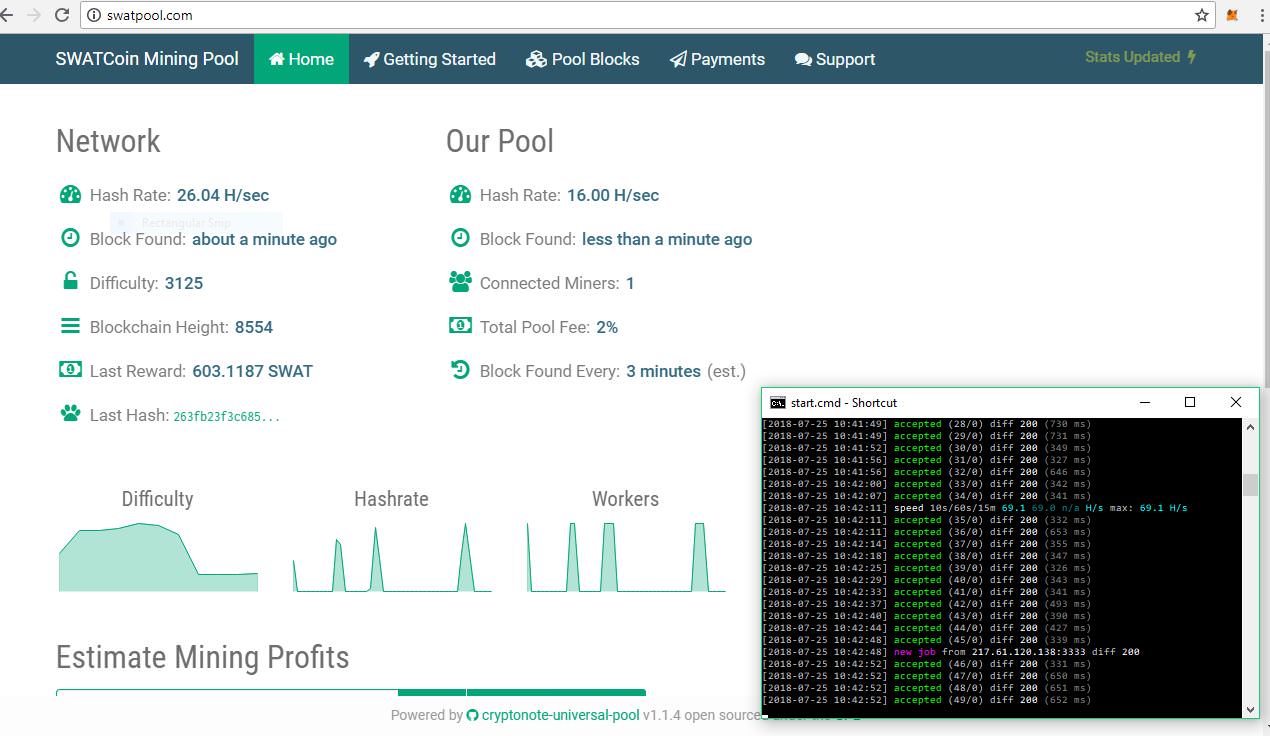Click the Difficulty value 3125
Viewport: 1270px width, 736px height.
184,283
